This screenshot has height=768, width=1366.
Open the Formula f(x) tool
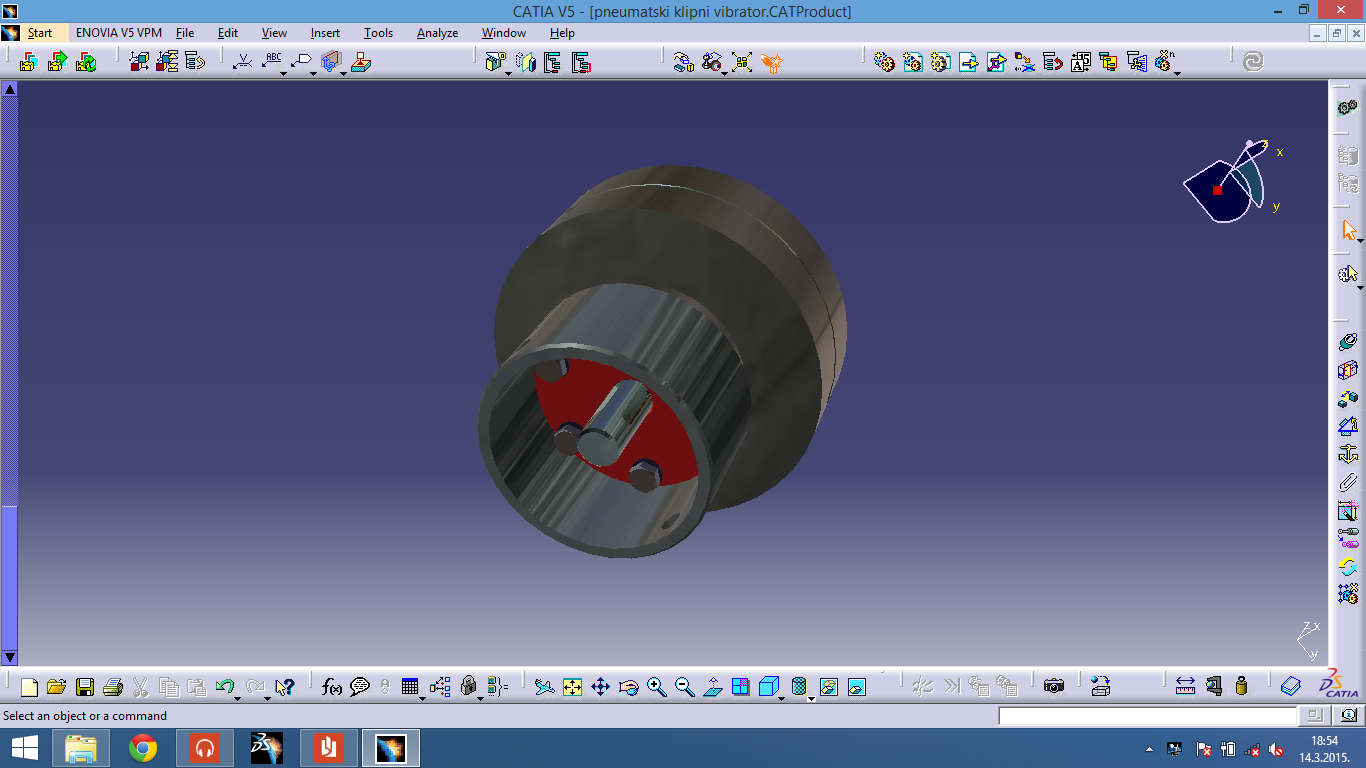[x=332, y=687]
